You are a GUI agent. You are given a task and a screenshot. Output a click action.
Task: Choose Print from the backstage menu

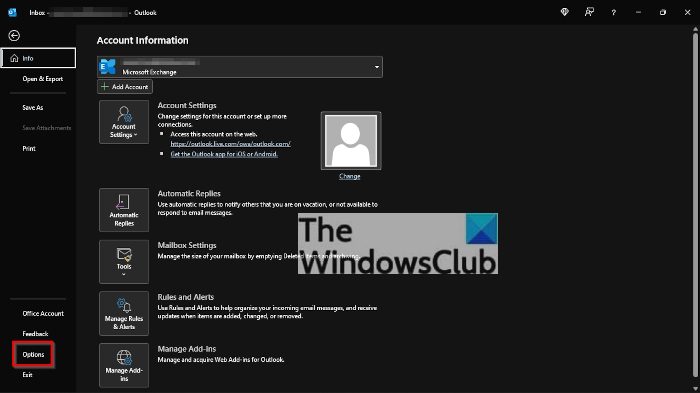coord(29,149)
